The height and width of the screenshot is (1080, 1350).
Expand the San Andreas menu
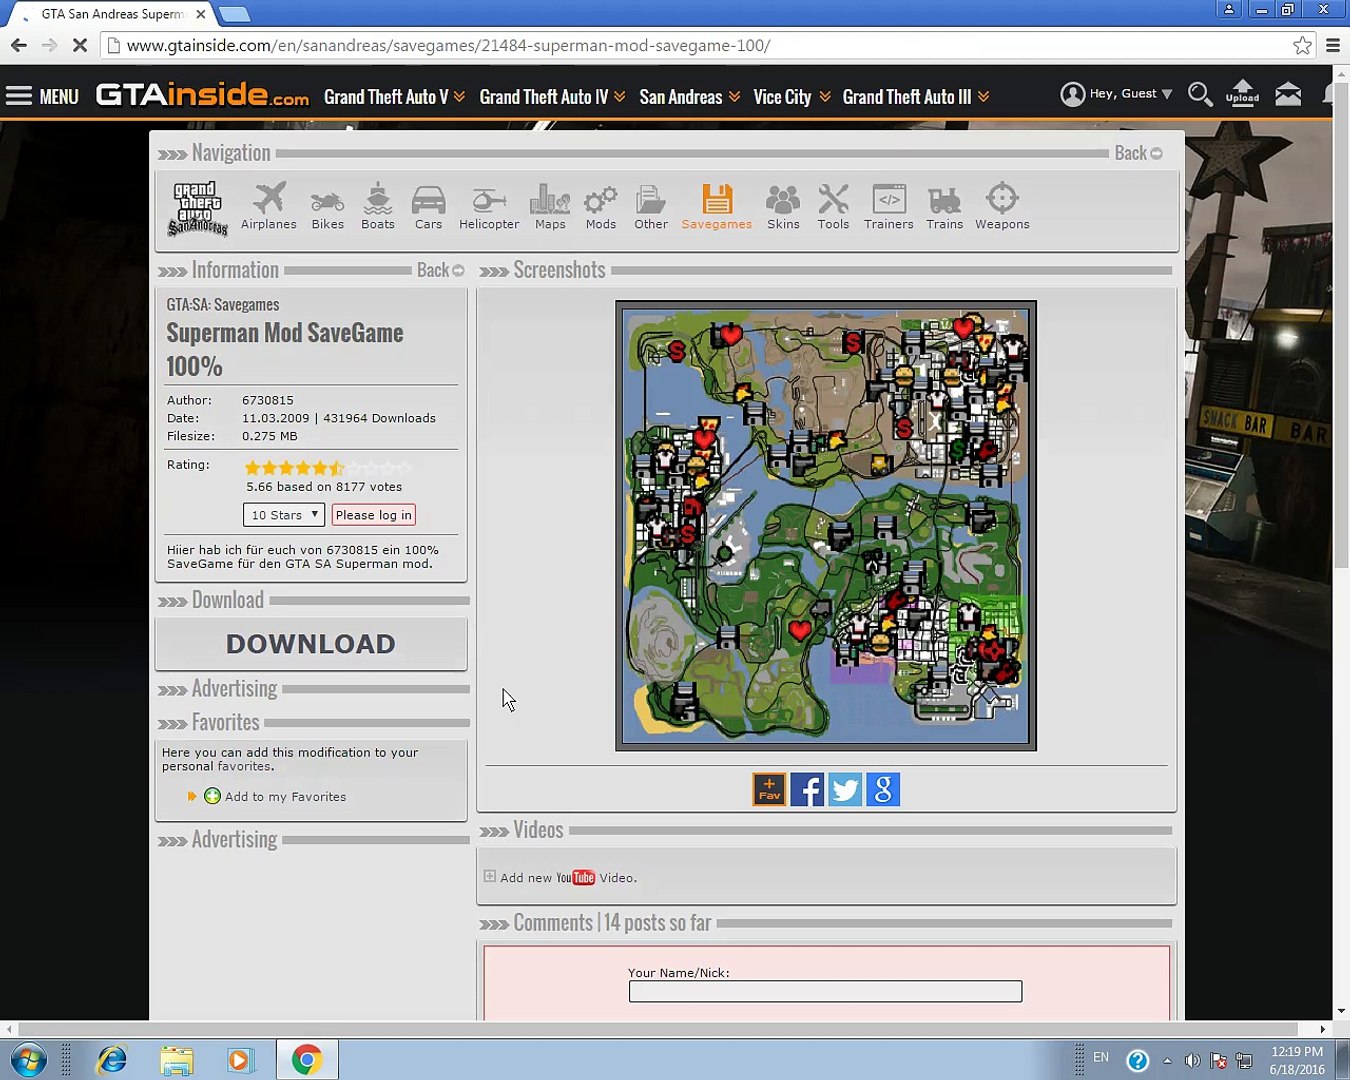[690, 97]
